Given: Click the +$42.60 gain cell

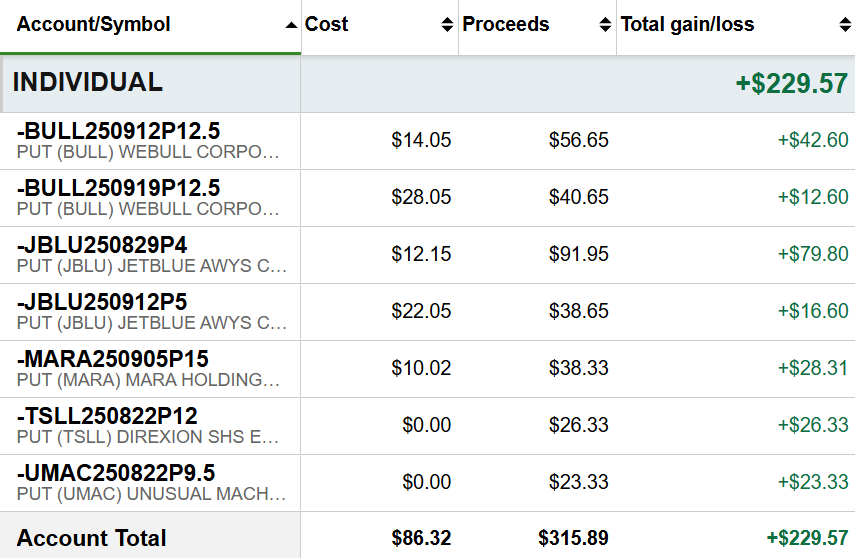Looking at the screenshot, I should pyautogui.click(x=813, y=140).
